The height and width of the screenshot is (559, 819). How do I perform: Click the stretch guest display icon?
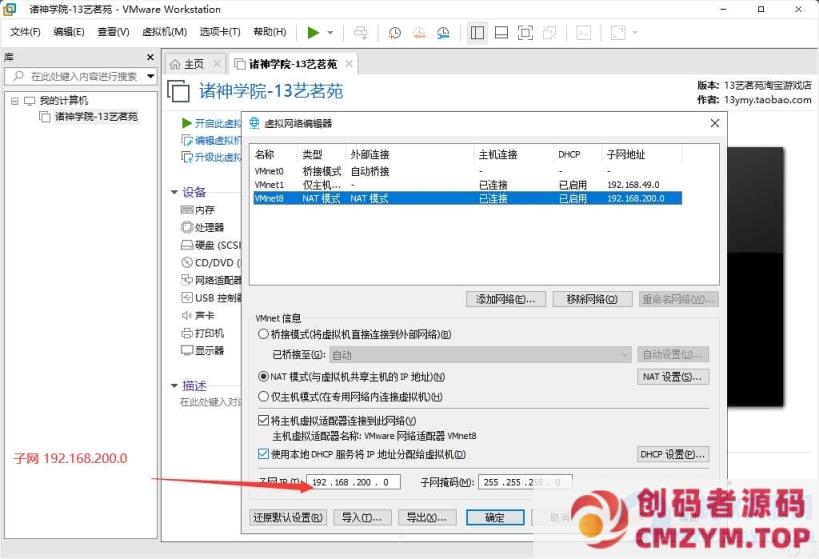618,33
